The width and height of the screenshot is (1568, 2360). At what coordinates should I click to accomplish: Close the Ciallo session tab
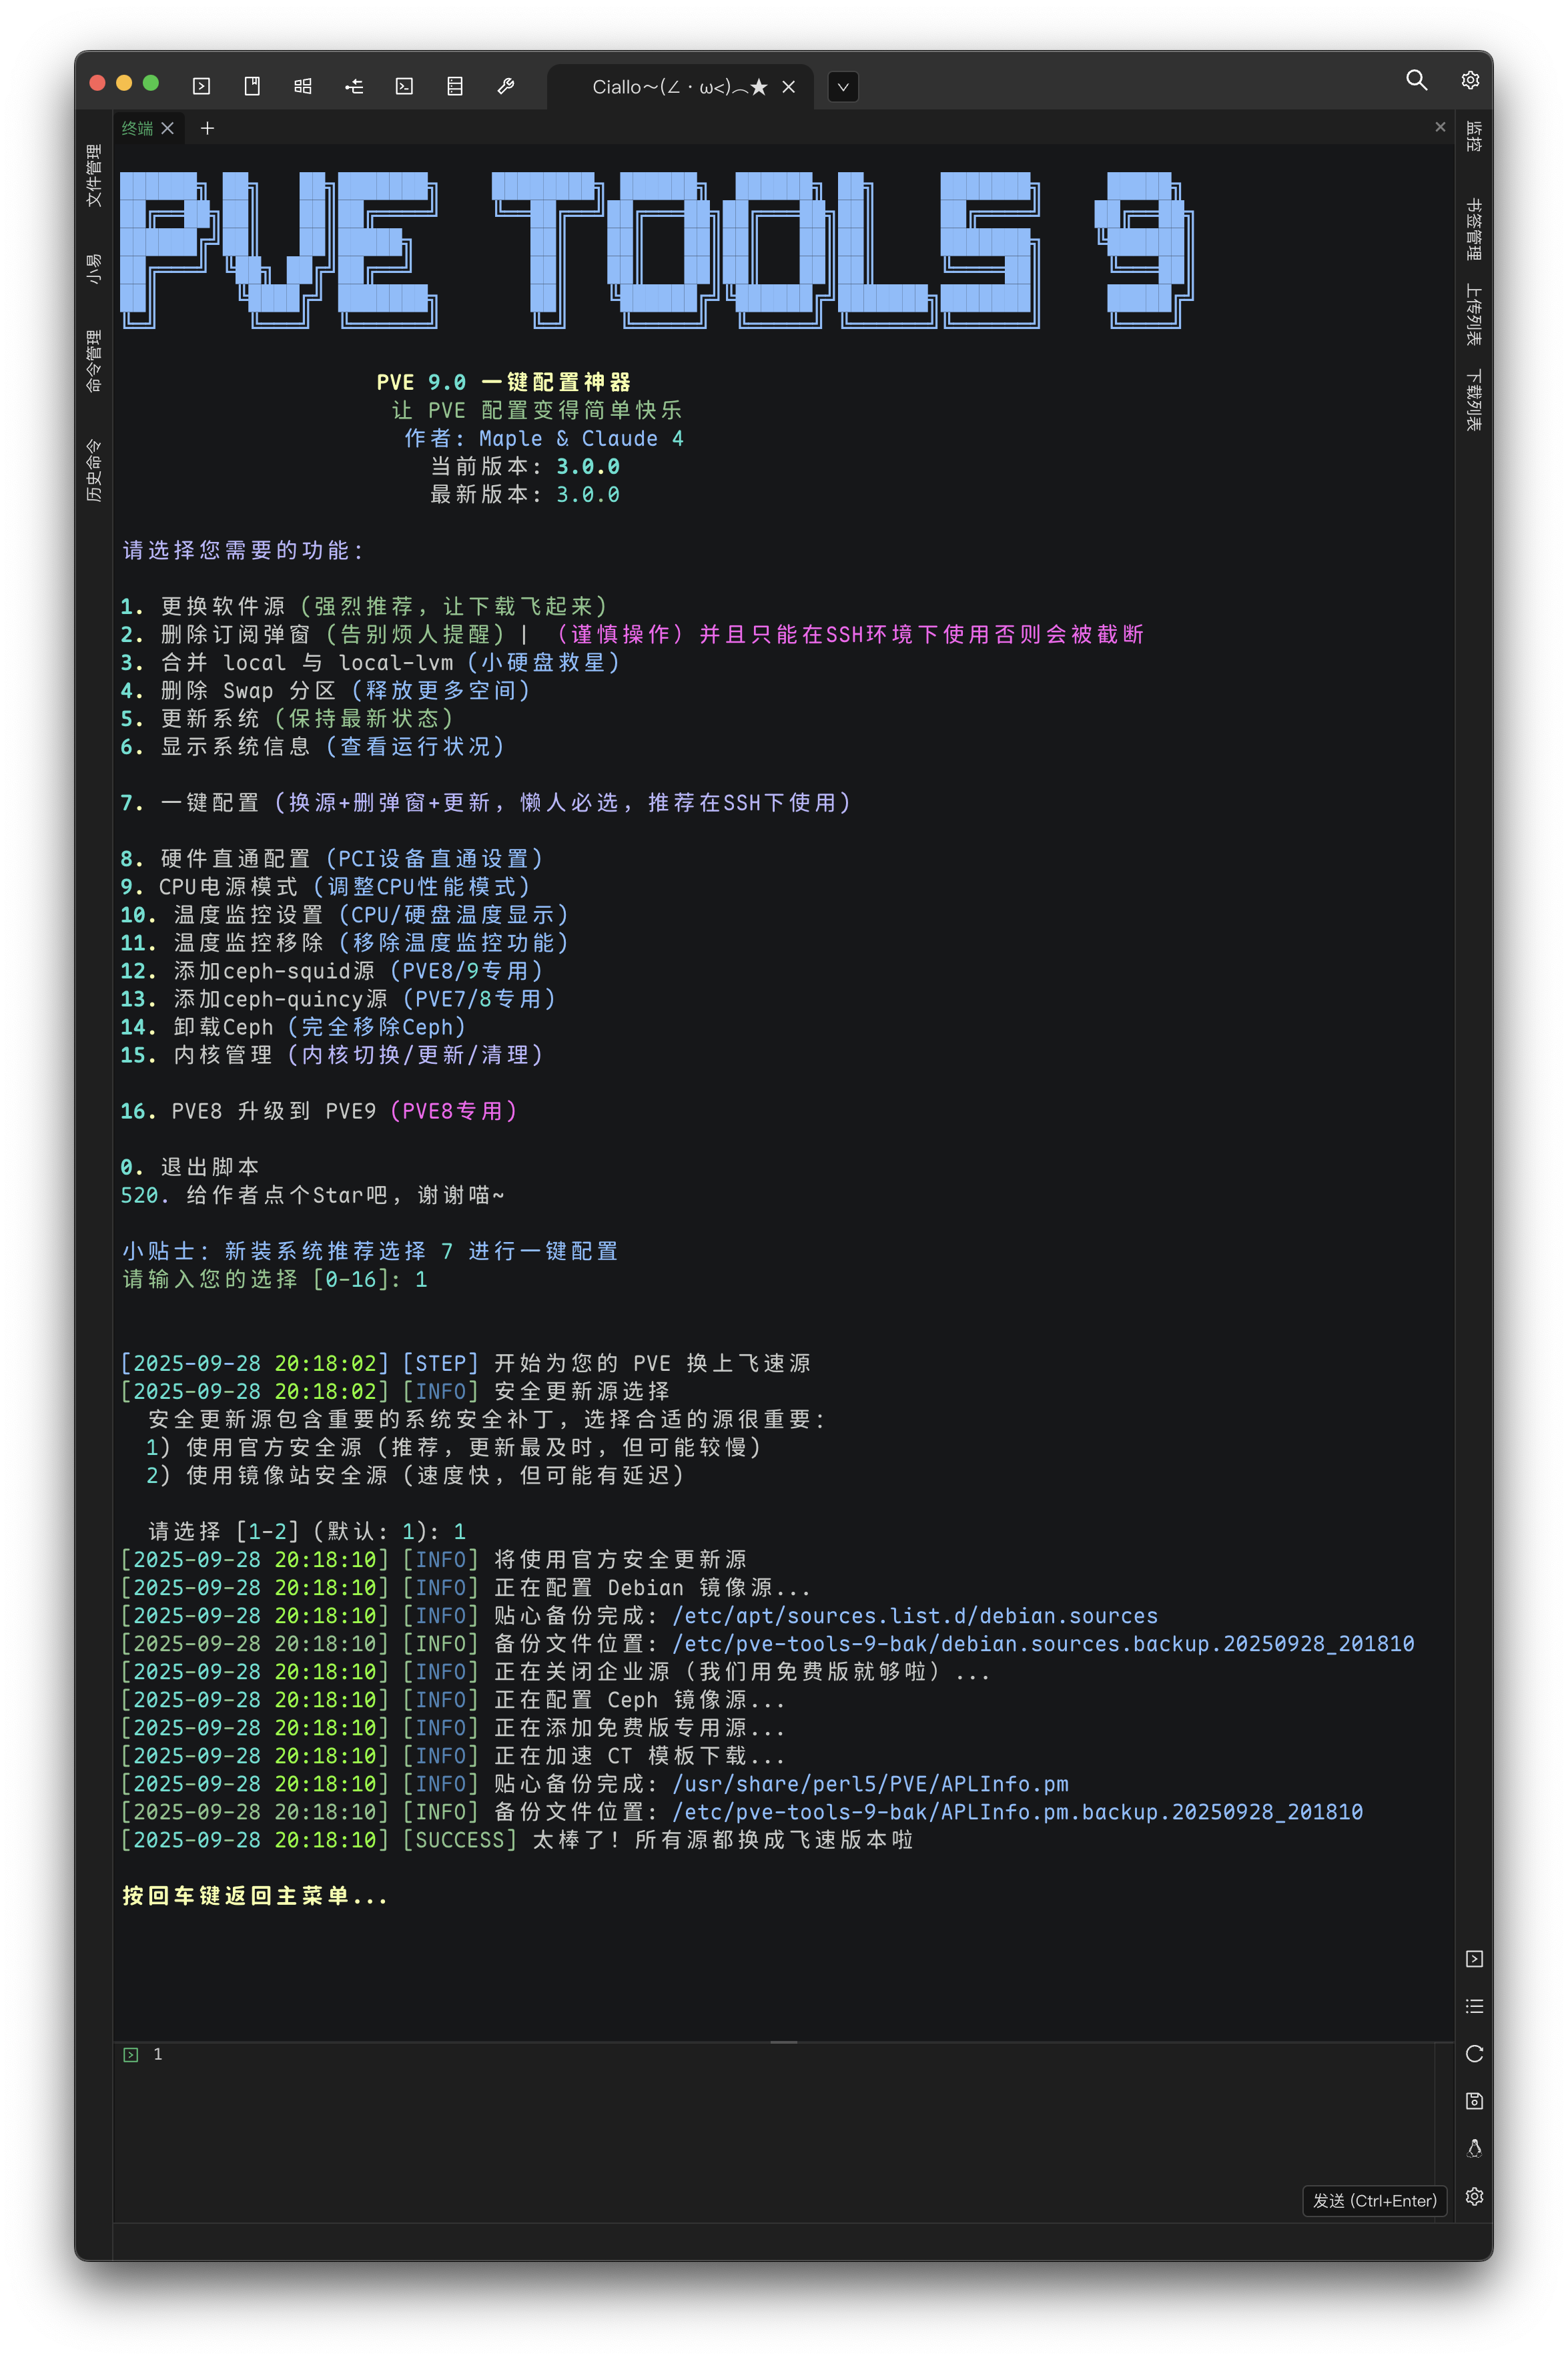789,87
